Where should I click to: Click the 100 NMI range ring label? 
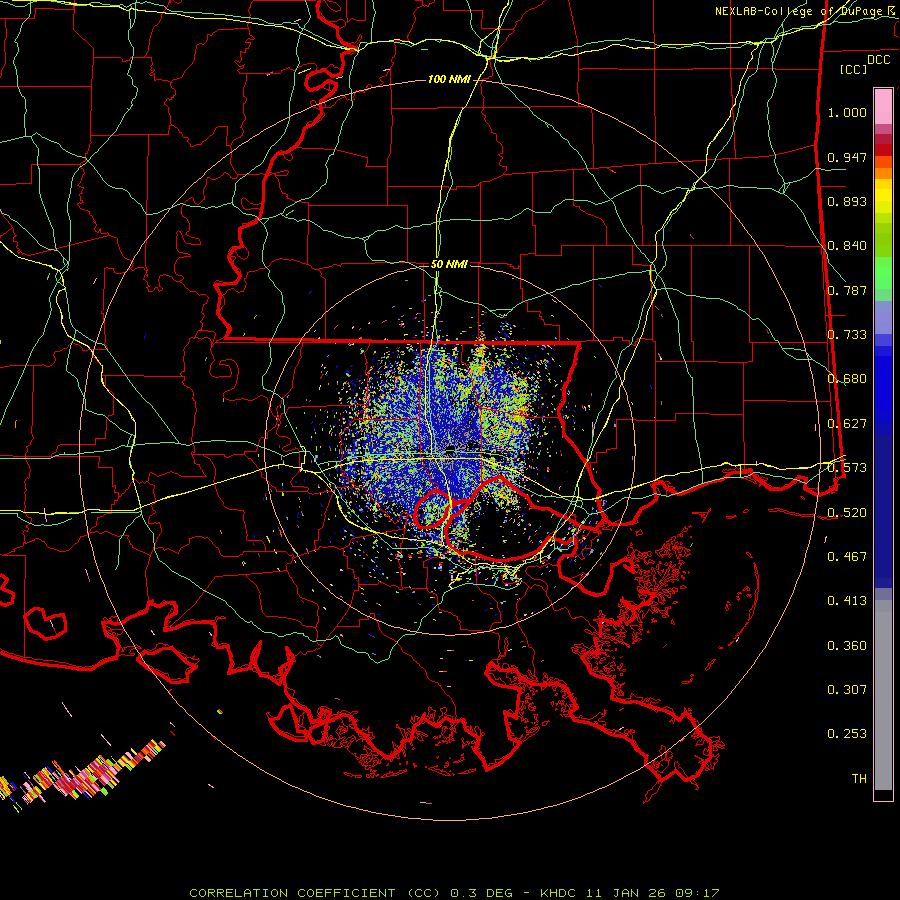(x=449, y=79)
